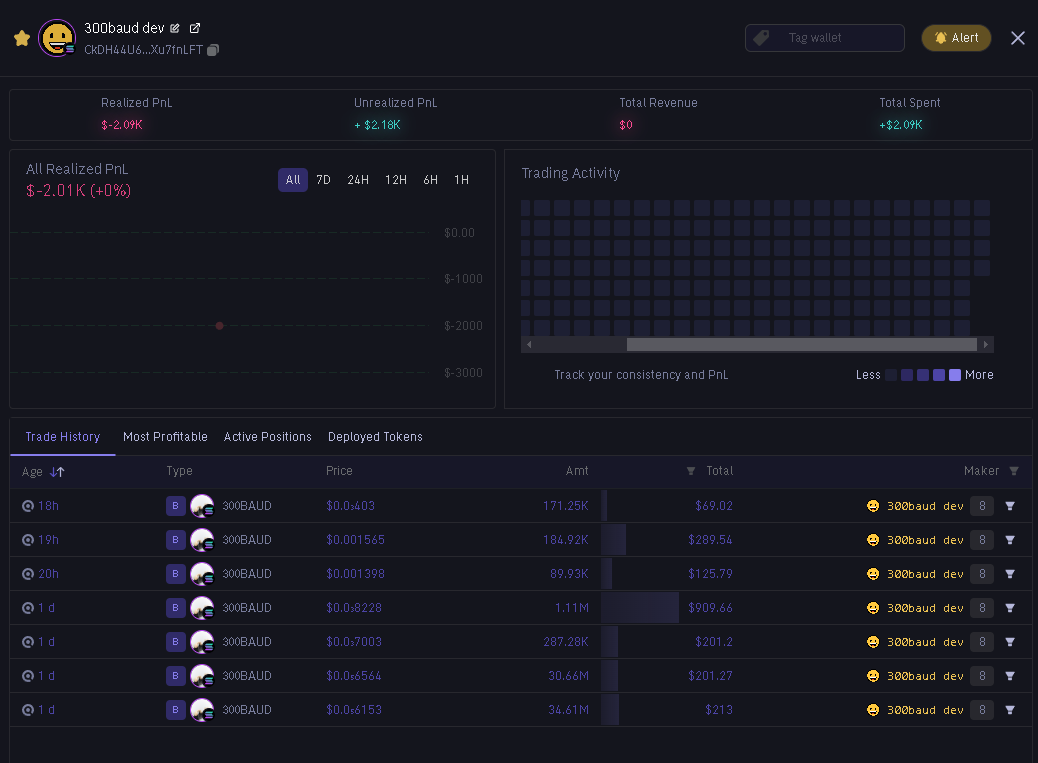This screenshot has width=1038, height=763.
Task: Open the Deployed Tokens tab
Action: 375,437
